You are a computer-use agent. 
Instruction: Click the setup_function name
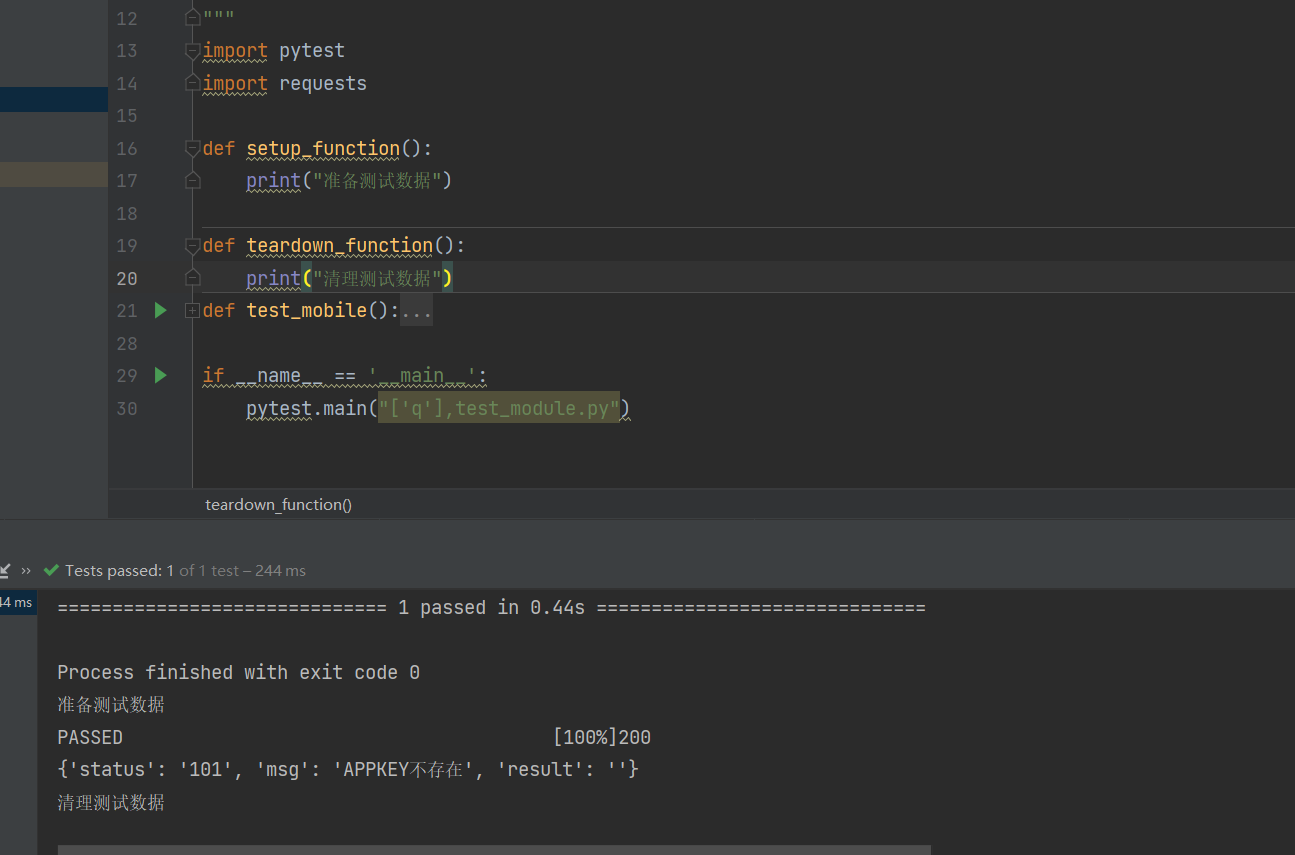tap(323, 149)
